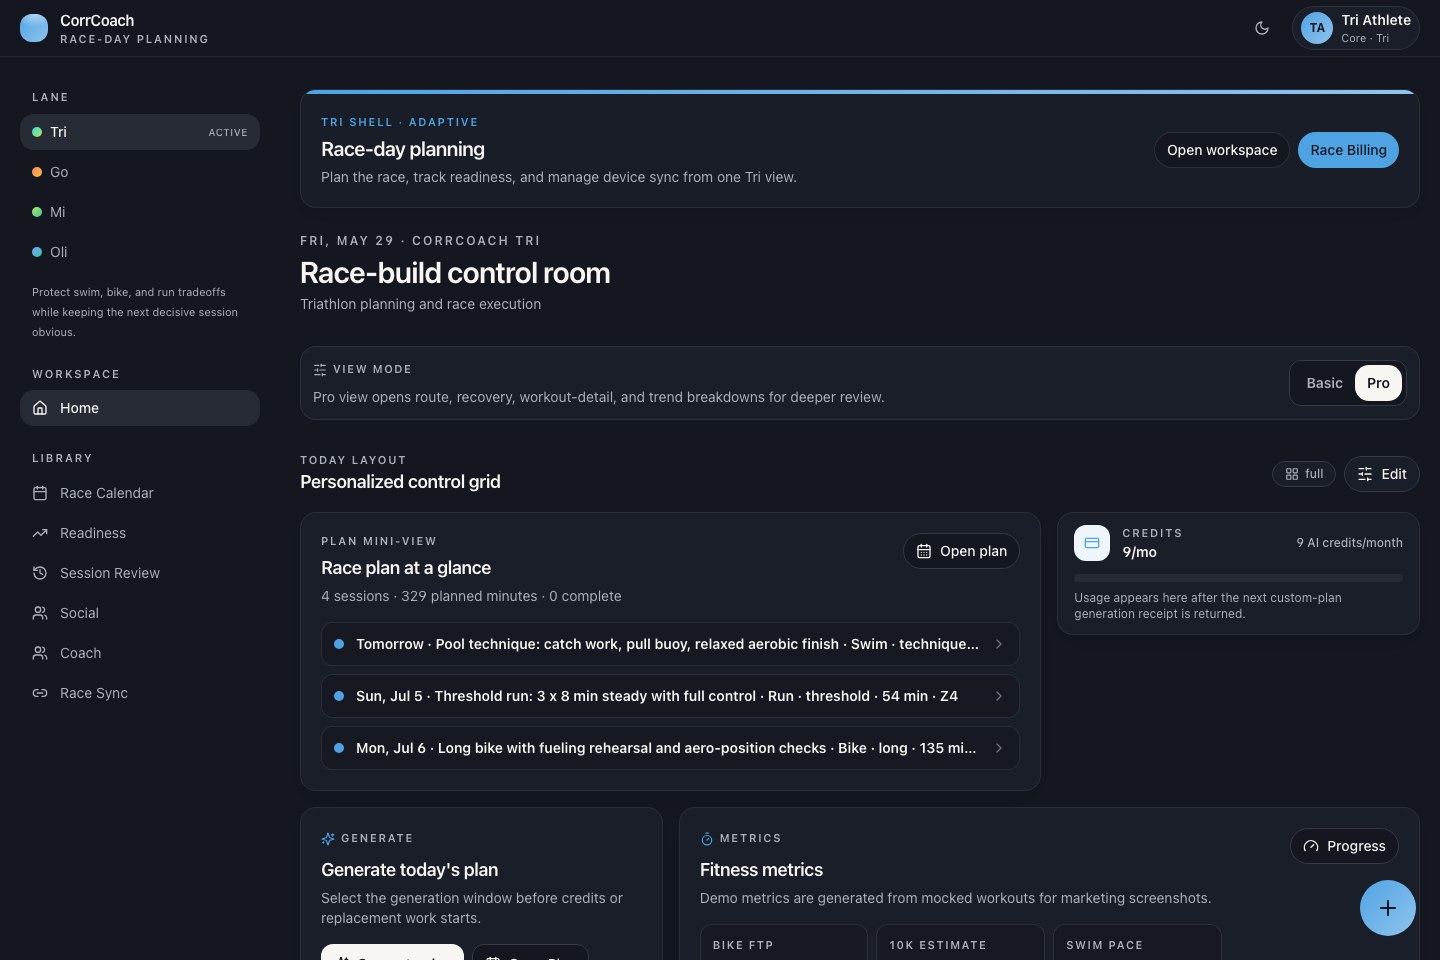
Task: Open the Tri Athlete account menu
Action: point(1356,28)
